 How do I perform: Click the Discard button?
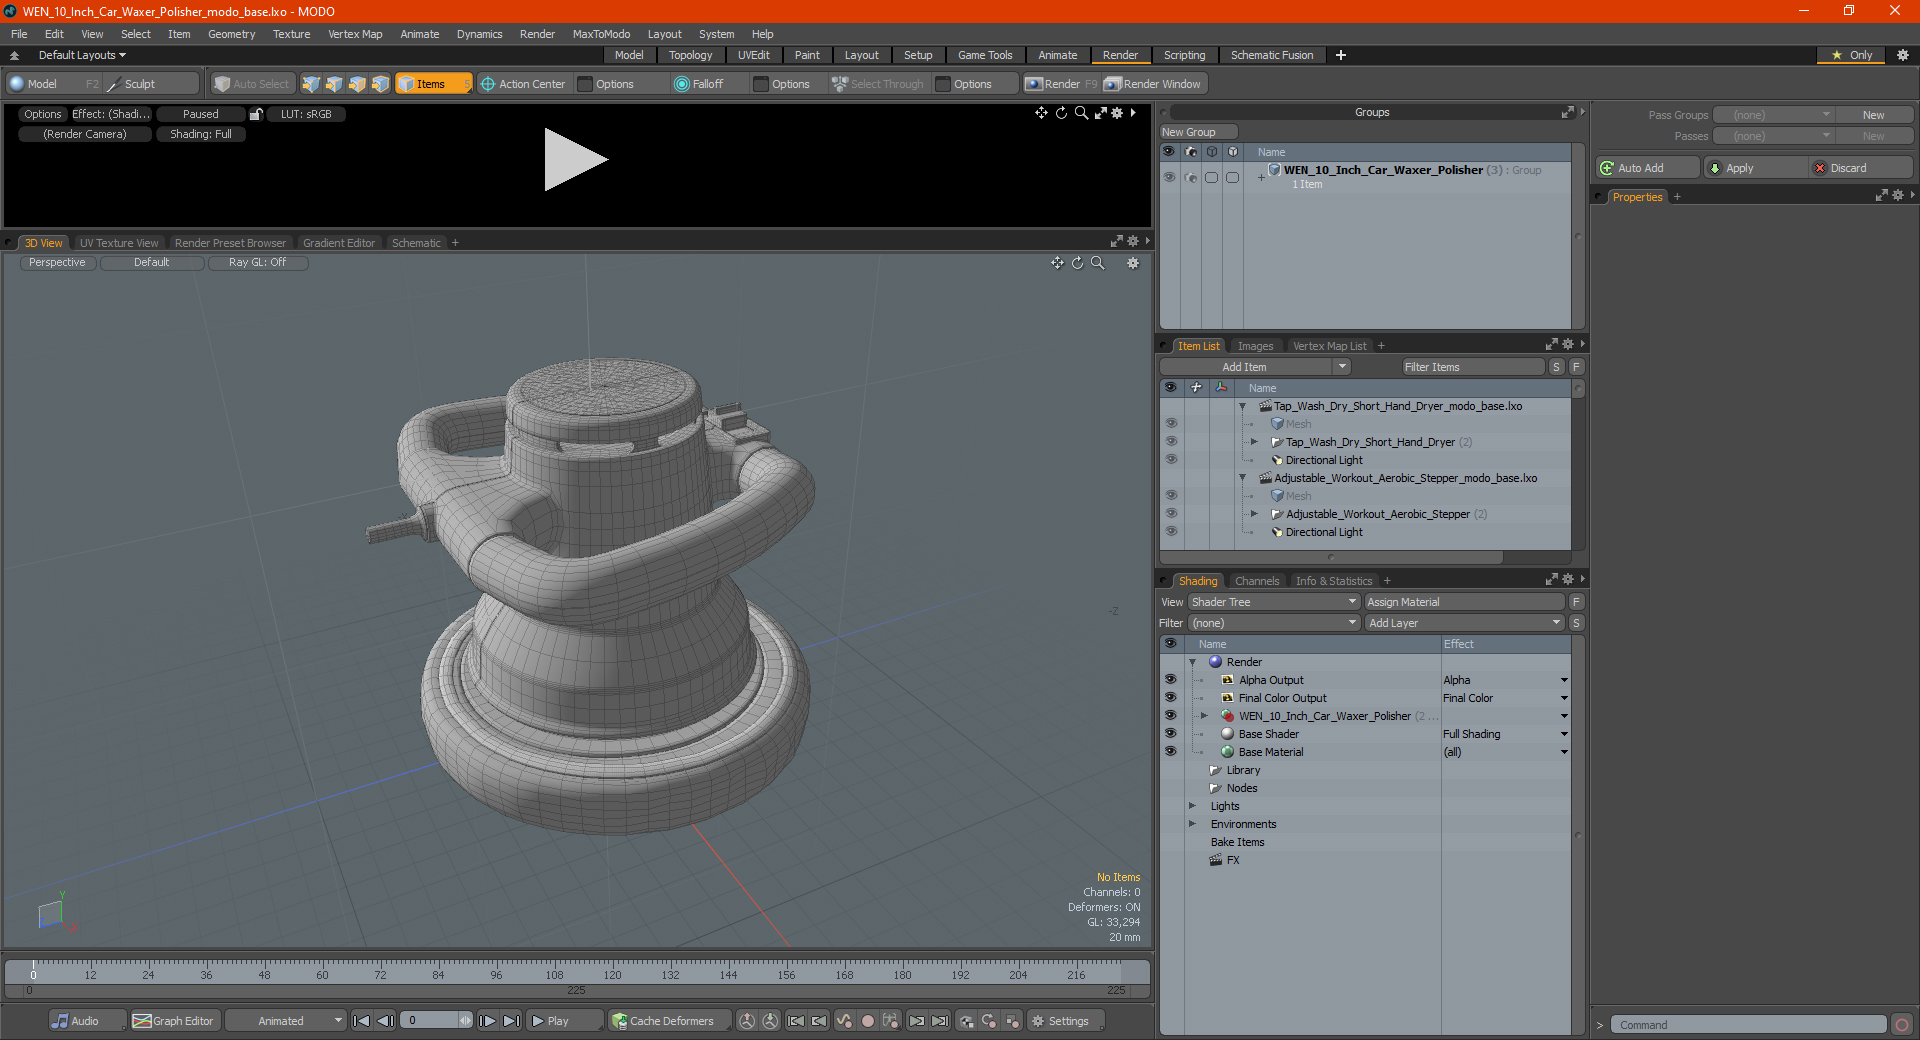coord(1861,168)
